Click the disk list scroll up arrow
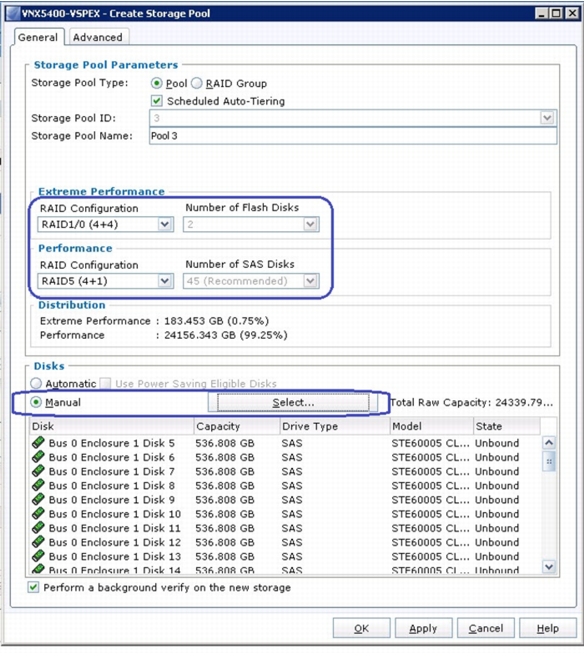This screenshot has height=668, width=587. point(549,443)
